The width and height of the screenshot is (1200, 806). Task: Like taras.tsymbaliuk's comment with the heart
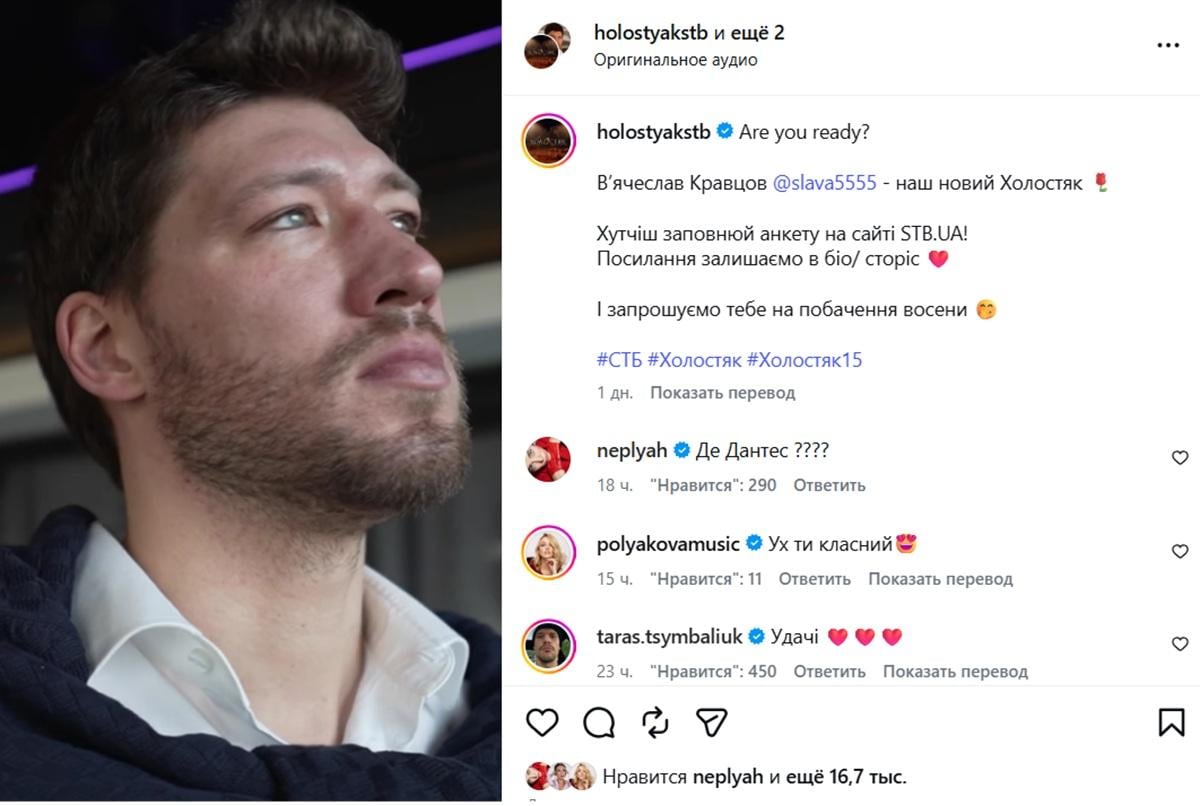point(1180,644)
